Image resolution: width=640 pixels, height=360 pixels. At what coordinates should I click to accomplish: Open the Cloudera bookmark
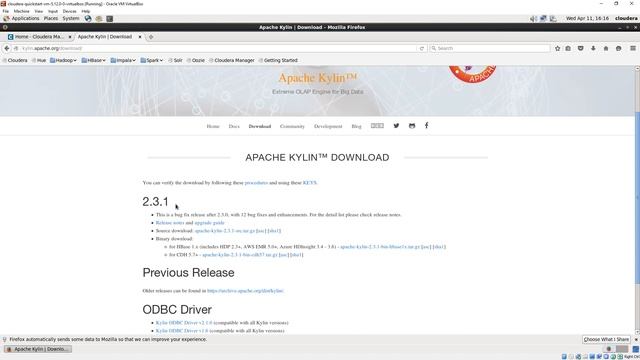15,60
